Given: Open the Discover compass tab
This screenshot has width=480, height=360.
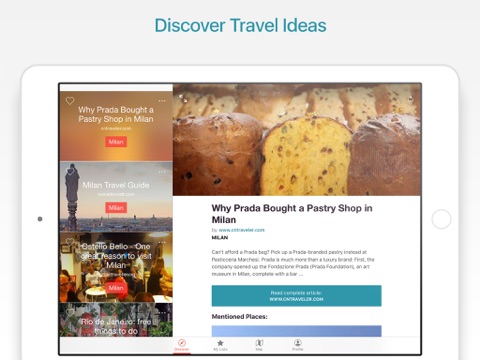Looking at the screenshot, I should [182, 345].
